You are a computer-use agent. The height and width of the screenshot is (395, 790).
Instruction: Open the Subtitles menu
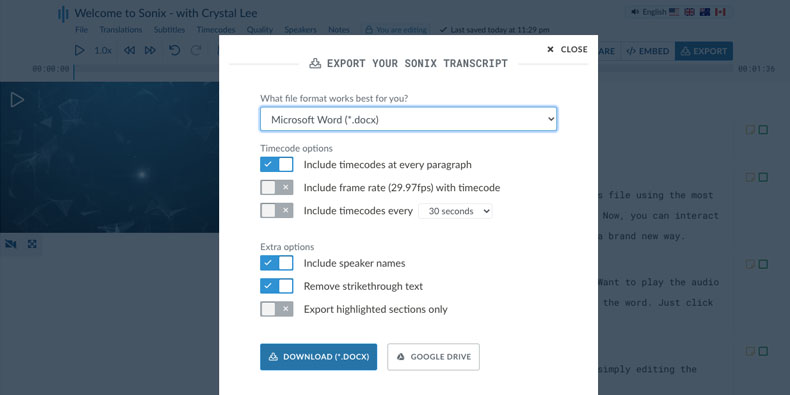coord(169,30)
